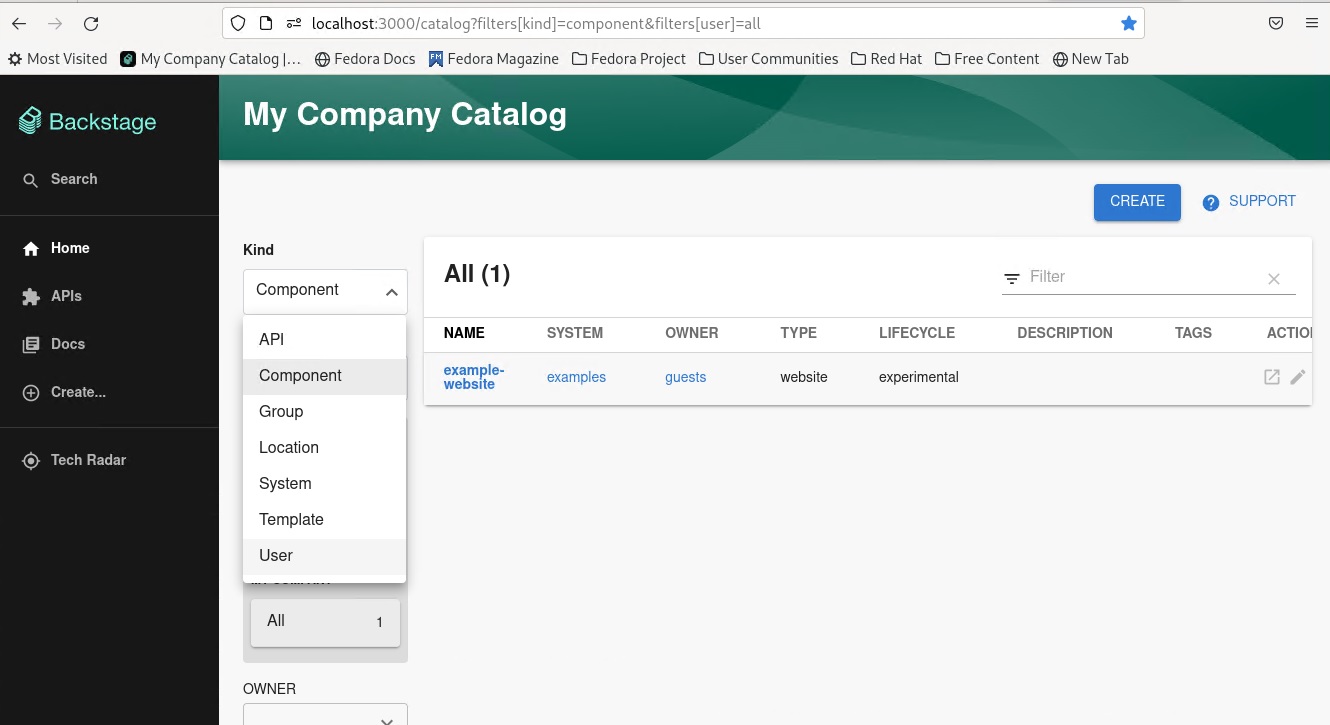Select API from the Kind list
1330x725 pixels.
pos(272,339)
